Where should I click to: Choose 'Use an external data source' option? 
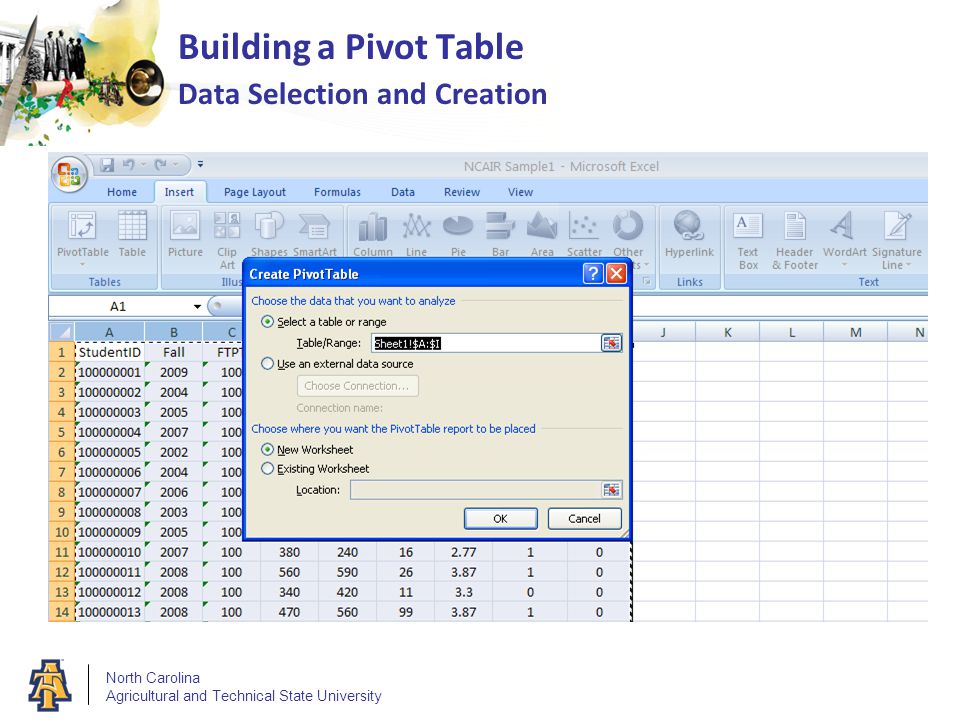point(267,364)
